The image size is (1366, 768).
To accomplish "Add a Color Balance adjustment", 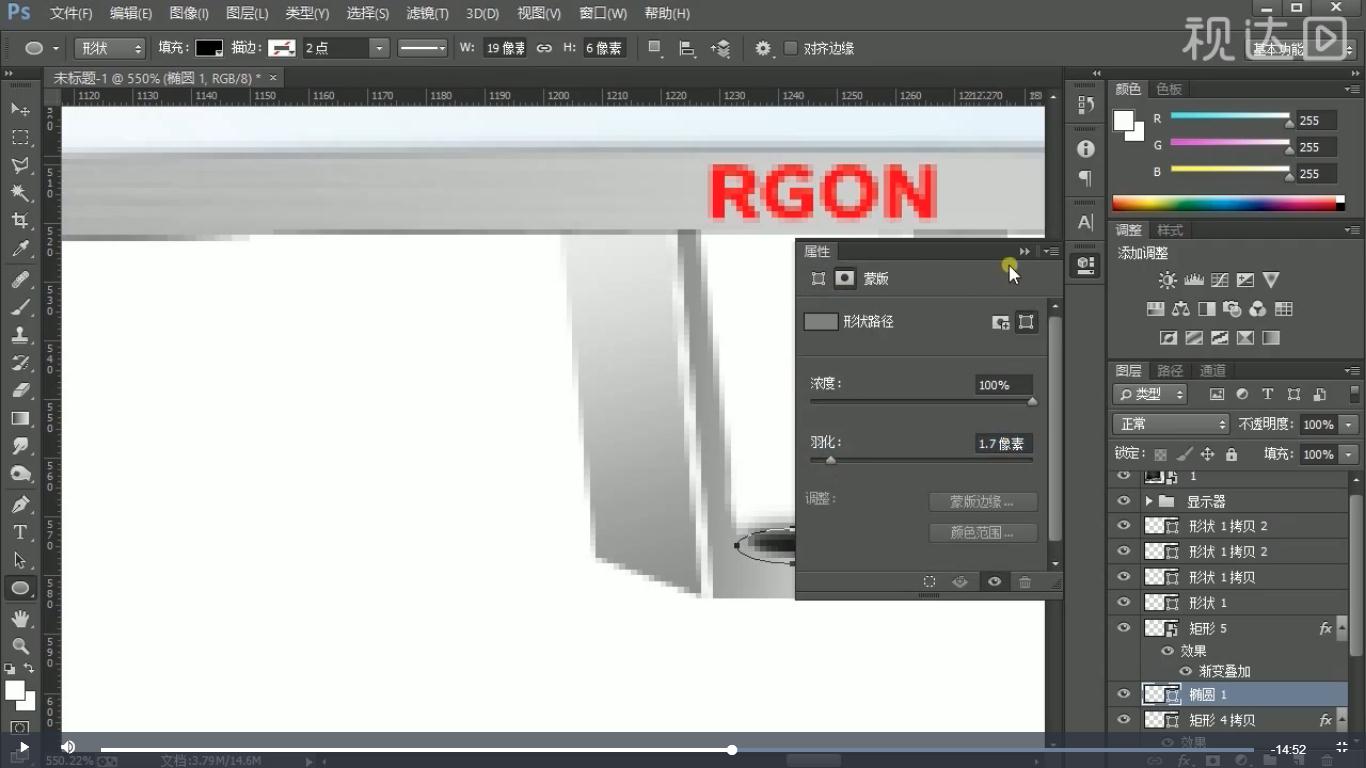I will (1181, 310).
